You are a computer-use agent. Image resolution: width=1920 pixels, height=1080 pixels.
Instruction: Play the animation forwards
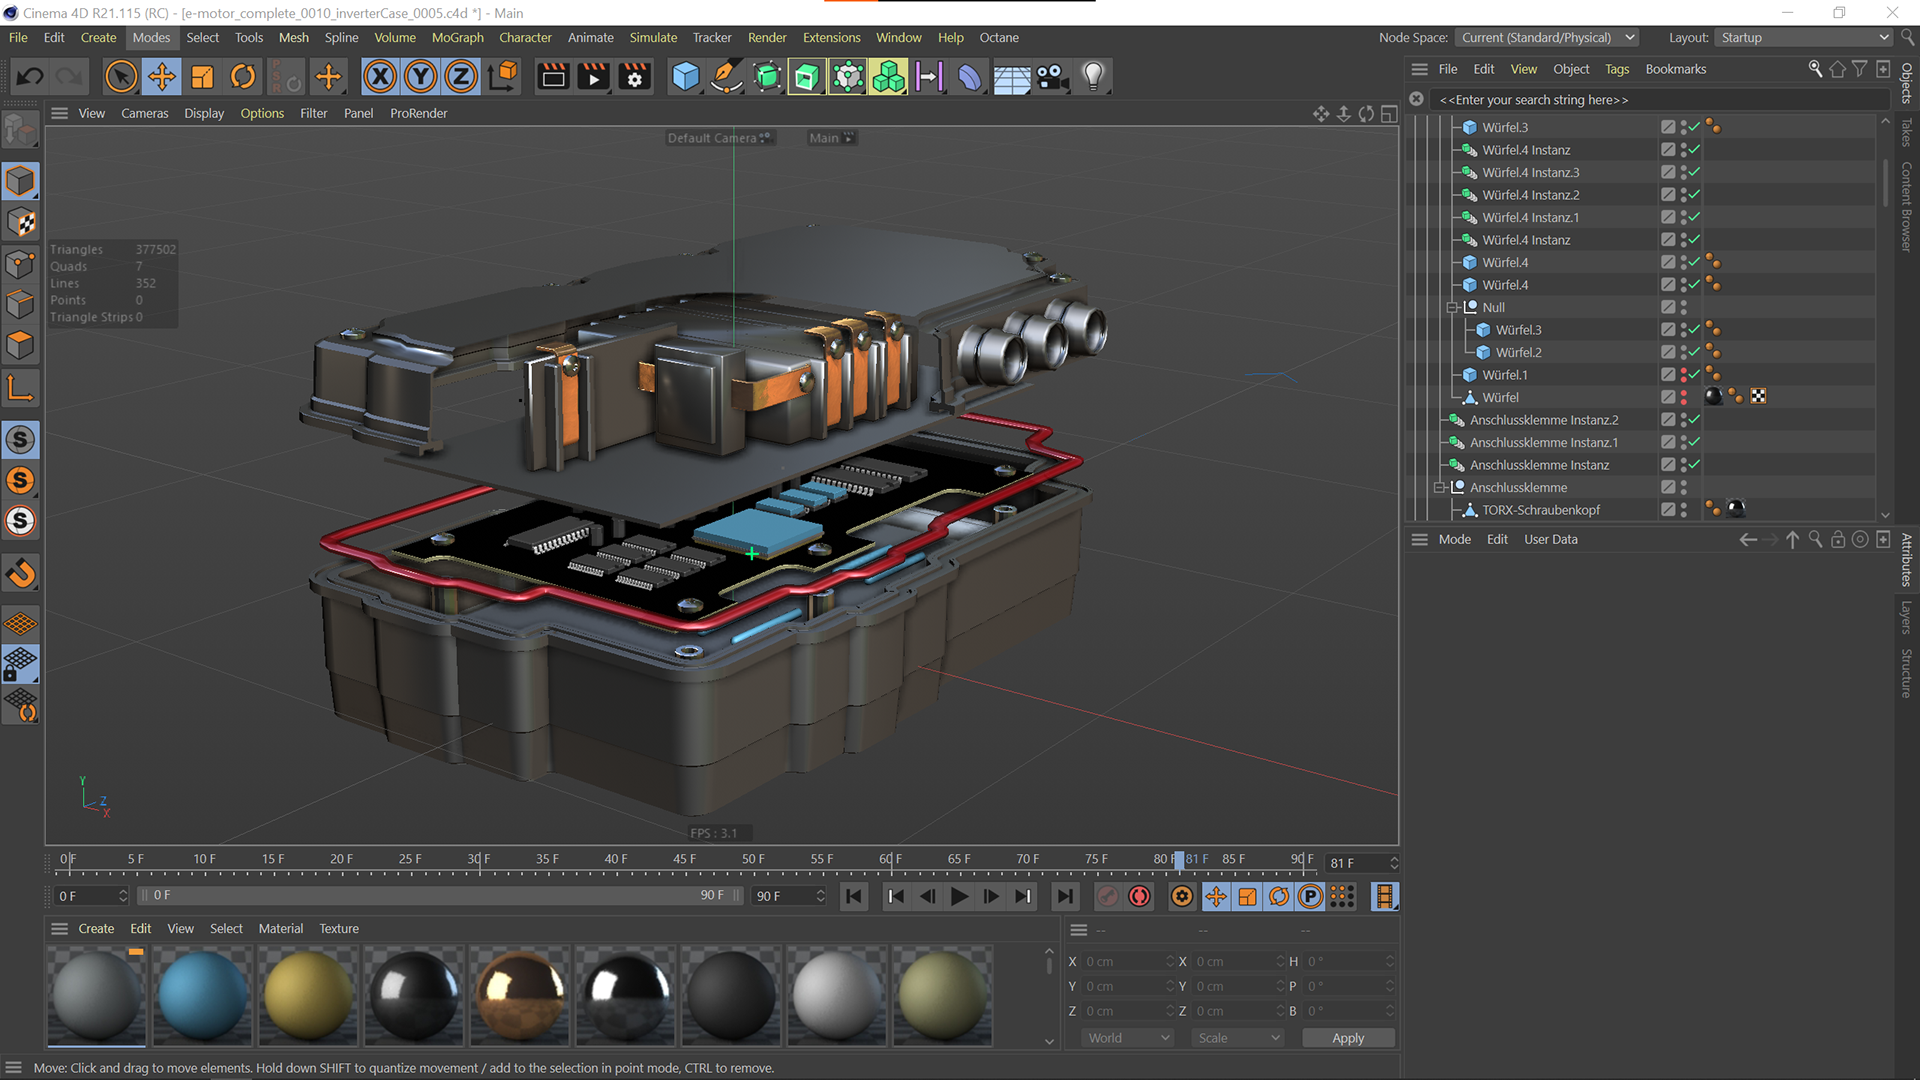tap(959, 897)
